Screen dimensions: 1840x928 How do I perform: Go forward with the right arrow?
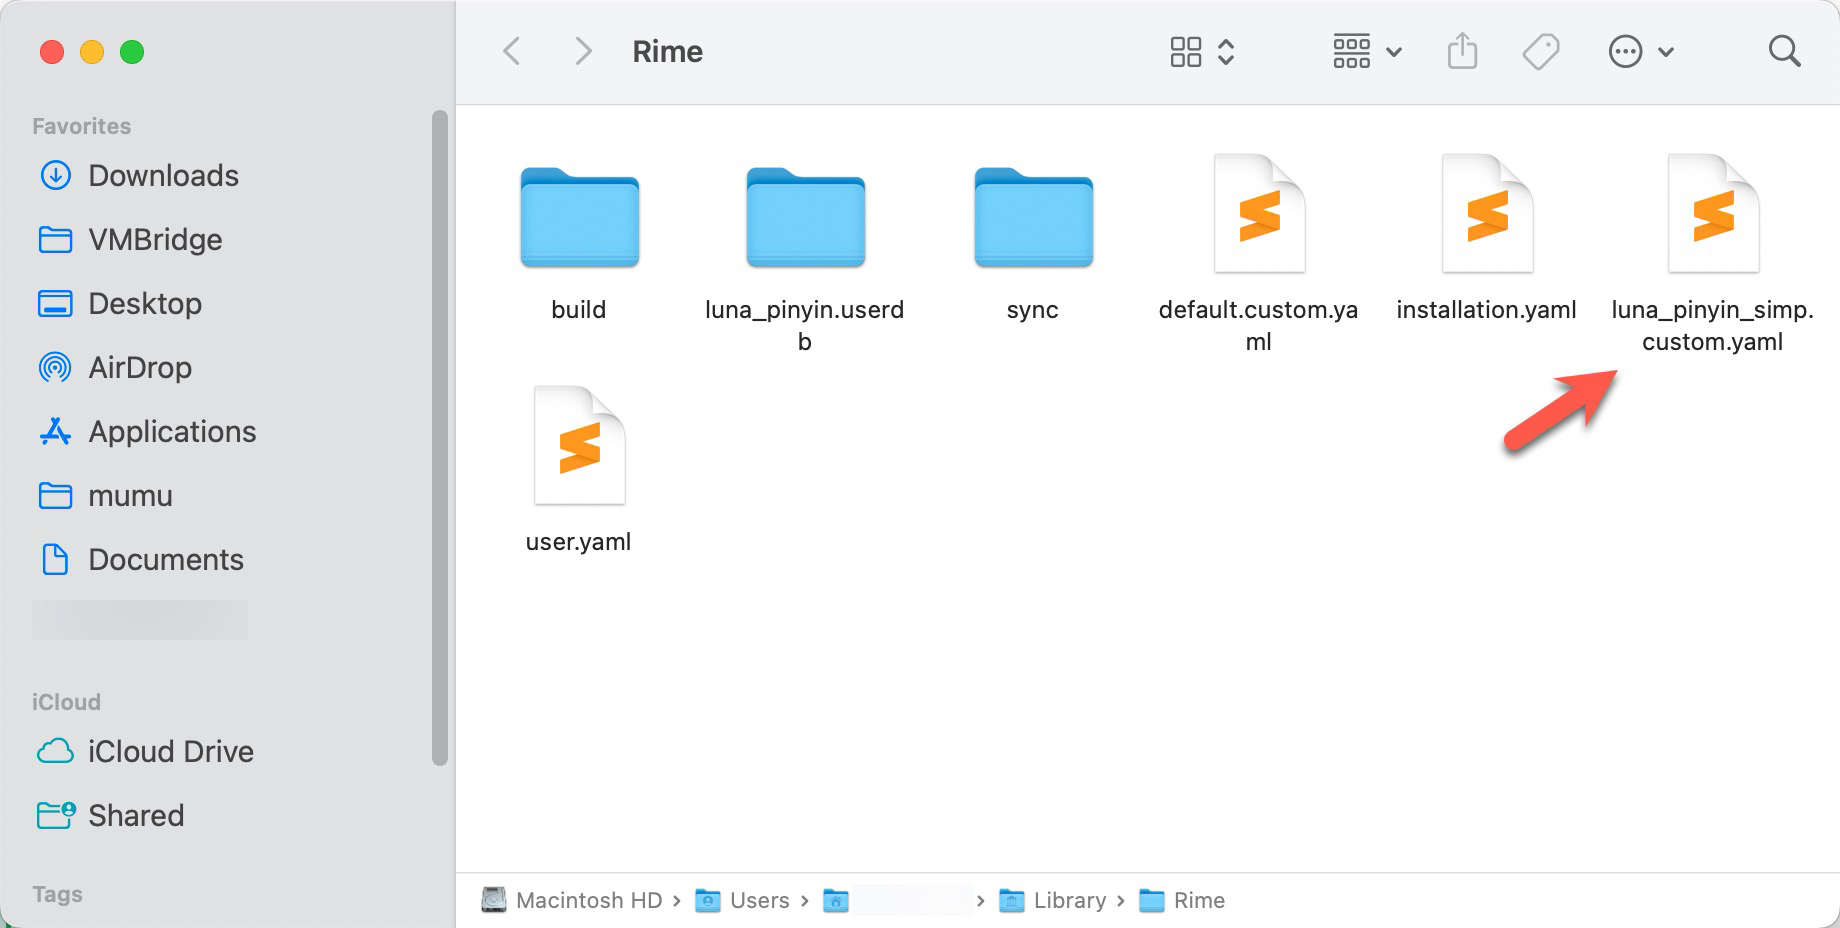pos(583,51)
